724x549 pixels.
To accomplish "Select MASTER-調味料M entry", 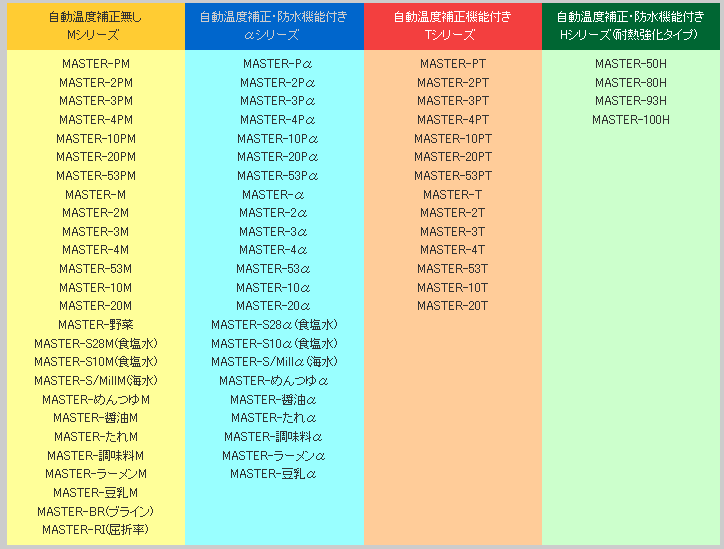I will click(96, 455).
